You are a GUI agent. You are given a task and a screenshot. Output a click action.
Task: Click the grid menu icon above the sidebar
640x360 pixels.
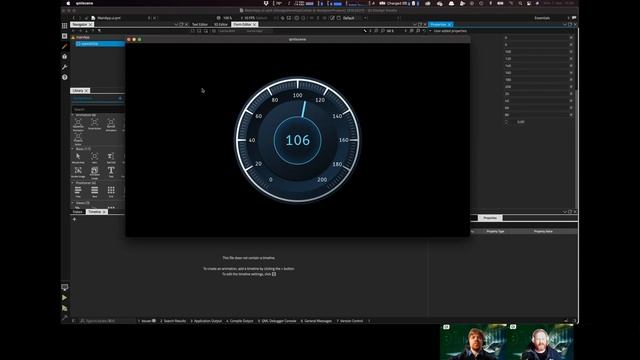pyautogui.click(x=64, y=25)
